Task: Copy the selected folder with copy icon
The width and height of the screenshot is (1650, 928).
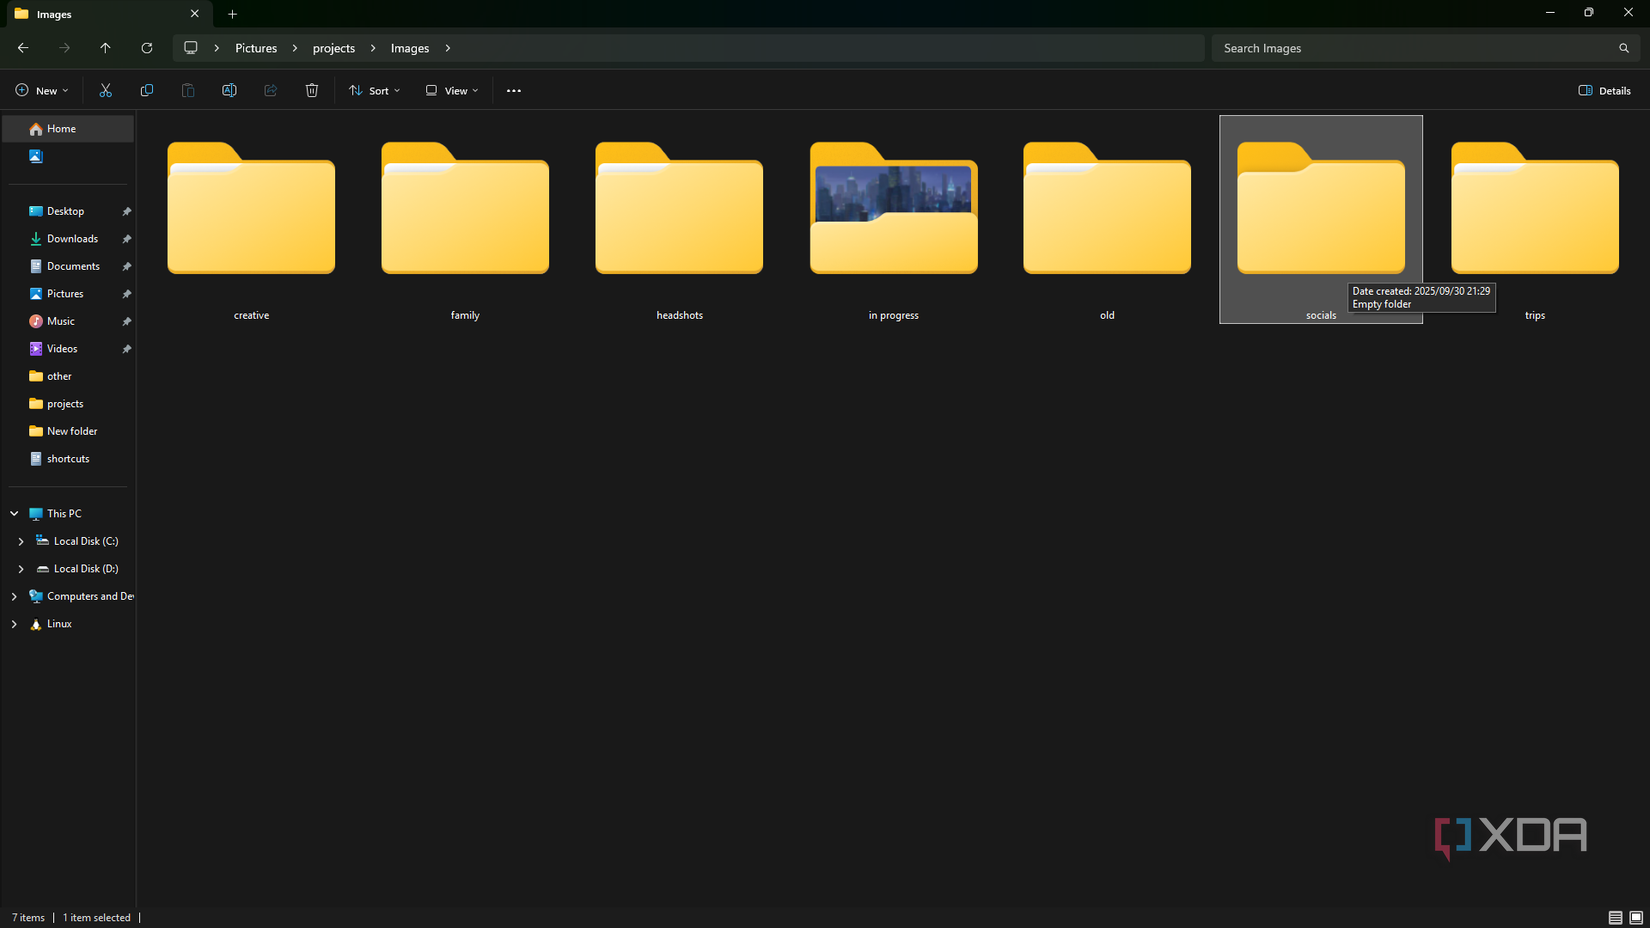Action: click(147, 90)
